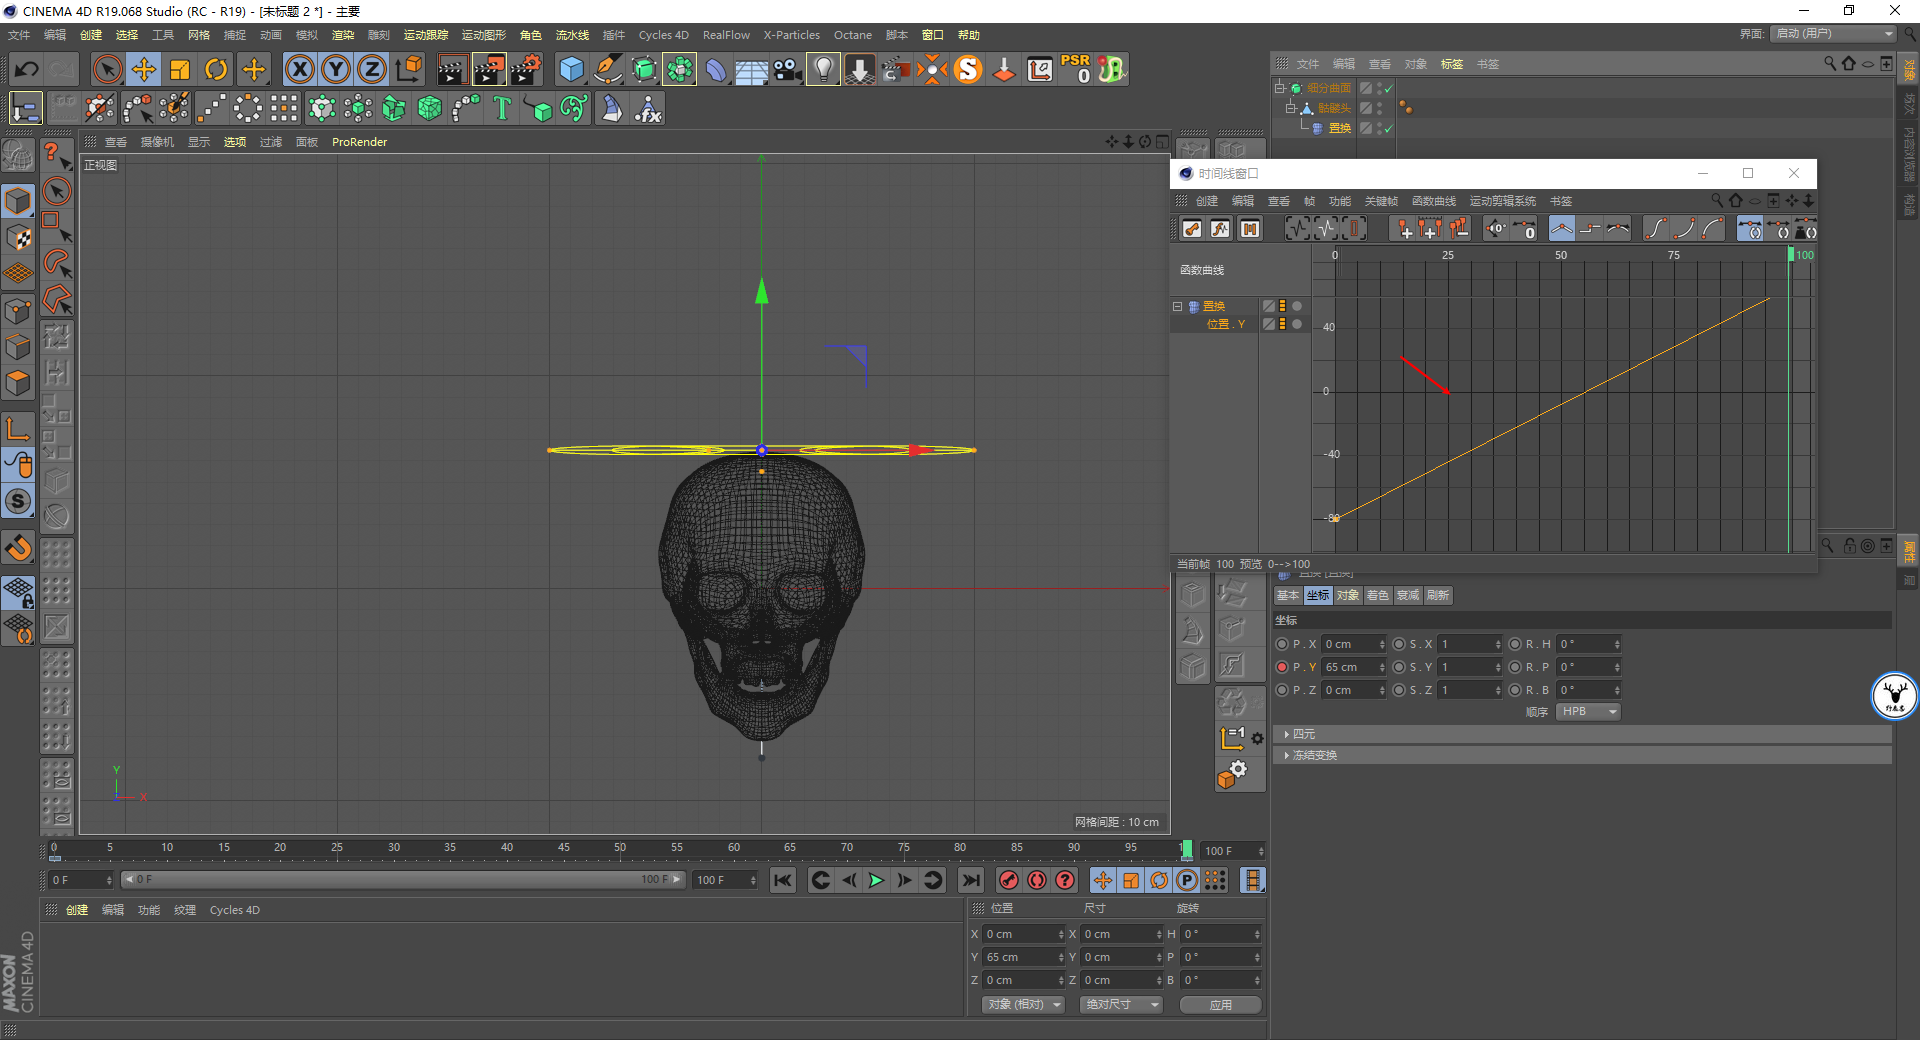This screenshot has width=1920, height=1040.
Task: Switch to the 对象 attribute tab
Action: (x=1347, y=595)
